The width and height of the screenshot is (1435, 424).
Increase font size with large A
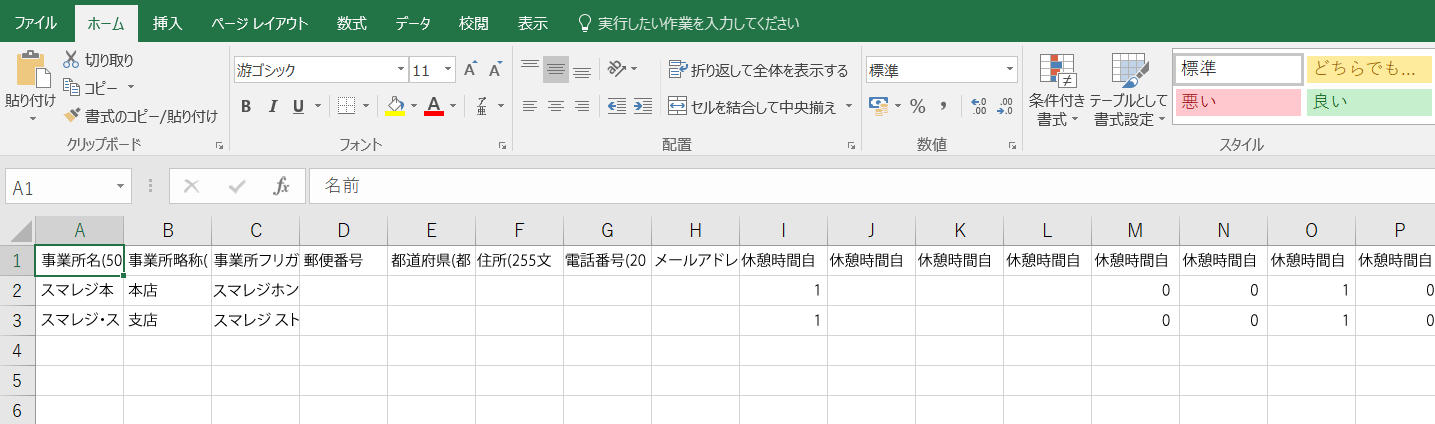pos(469,70)
